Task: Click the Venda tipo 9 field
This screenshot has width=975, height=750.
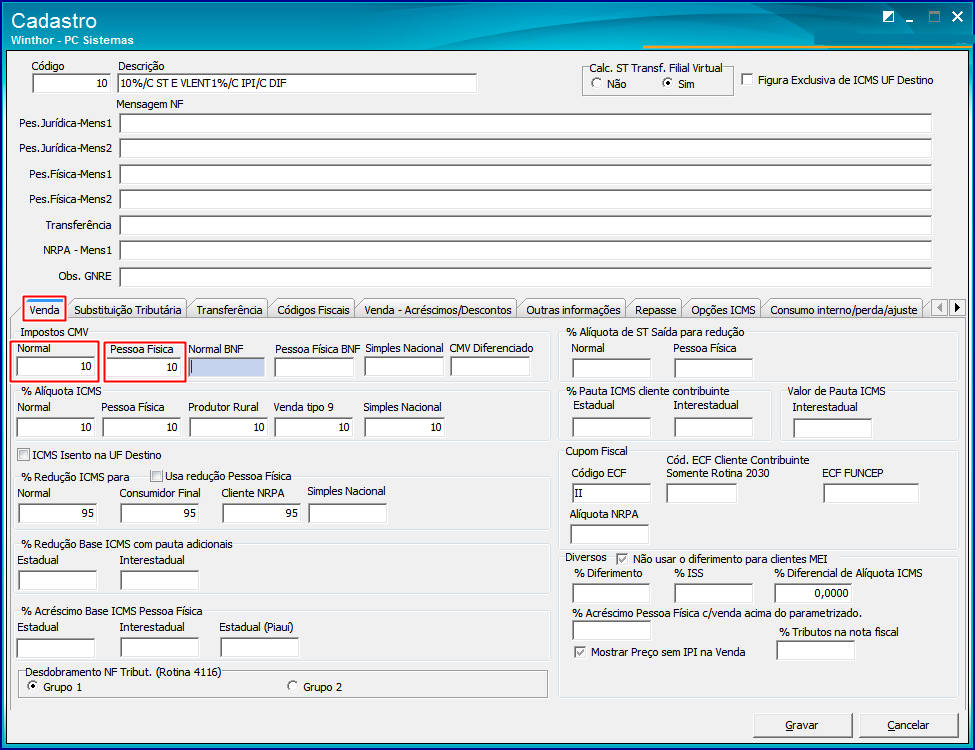Action: click(314, 427)
